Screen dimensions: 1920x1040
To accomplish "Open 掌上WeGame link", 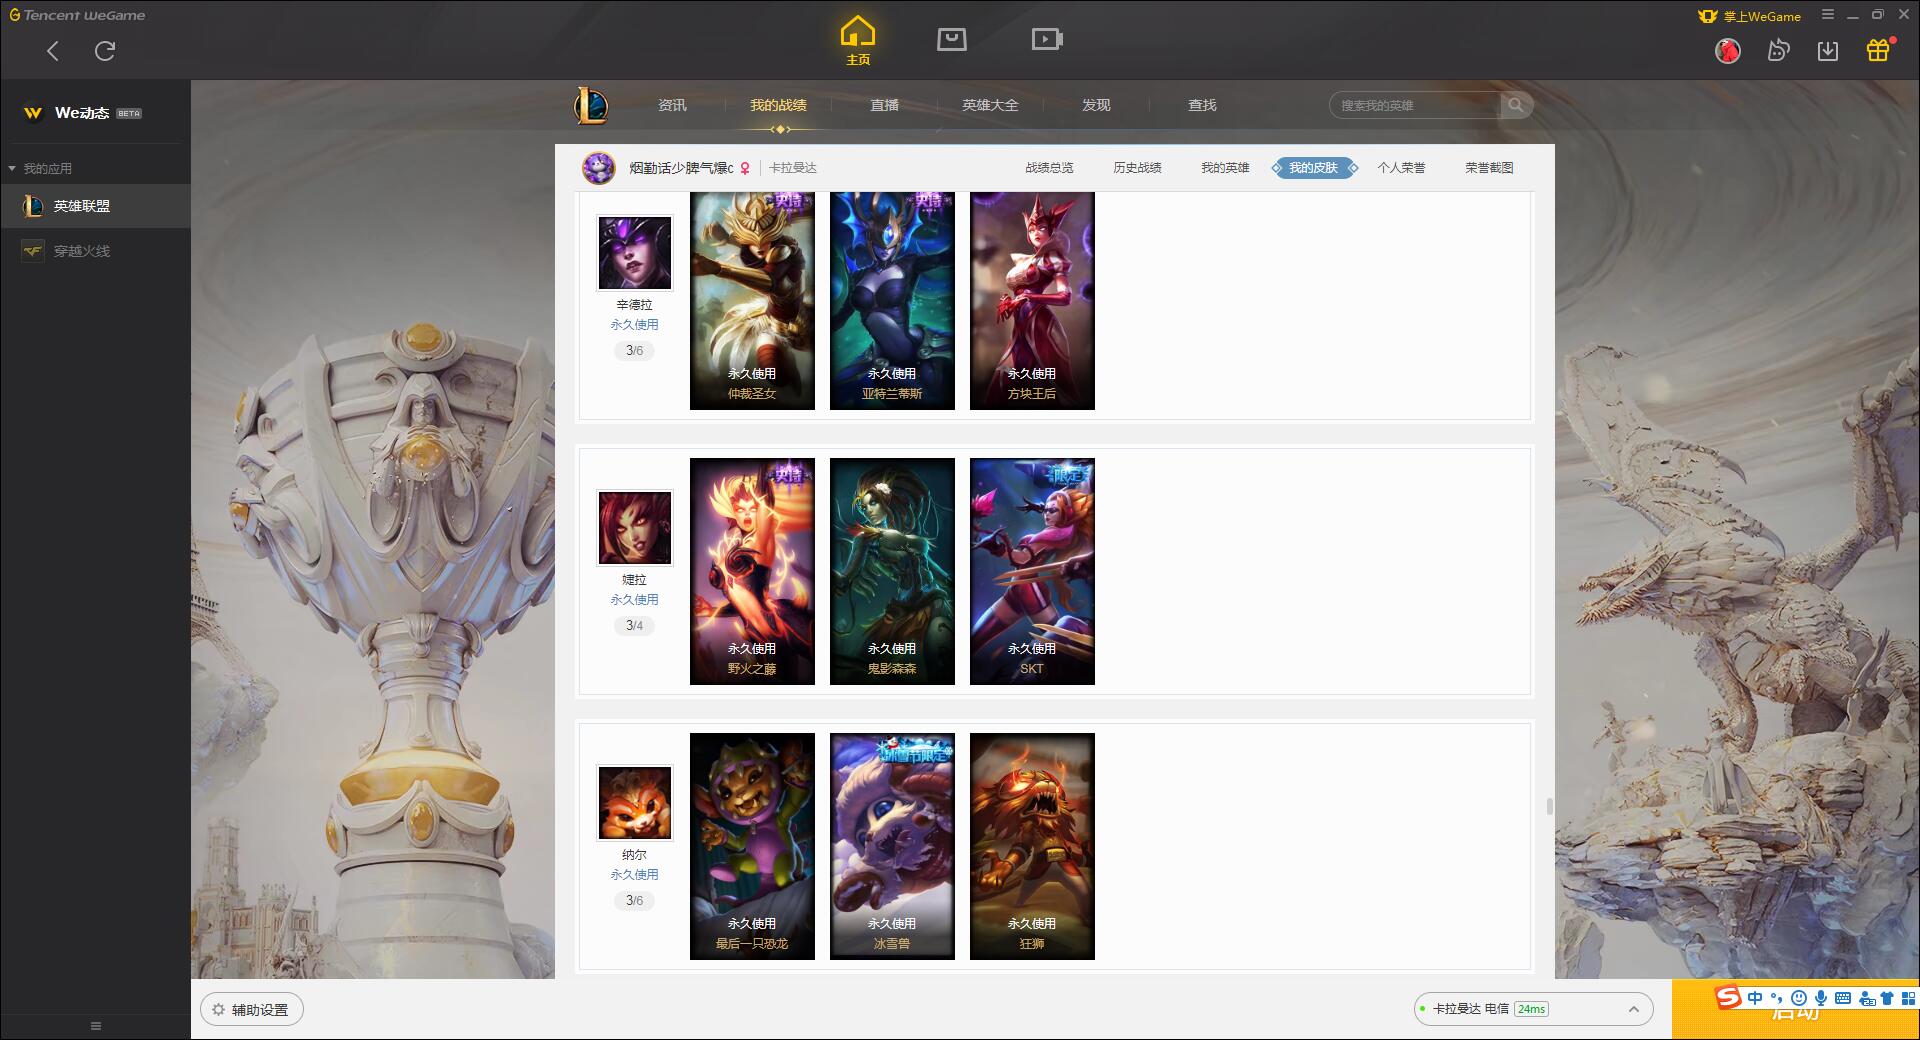I will [x=1750, y=16].
